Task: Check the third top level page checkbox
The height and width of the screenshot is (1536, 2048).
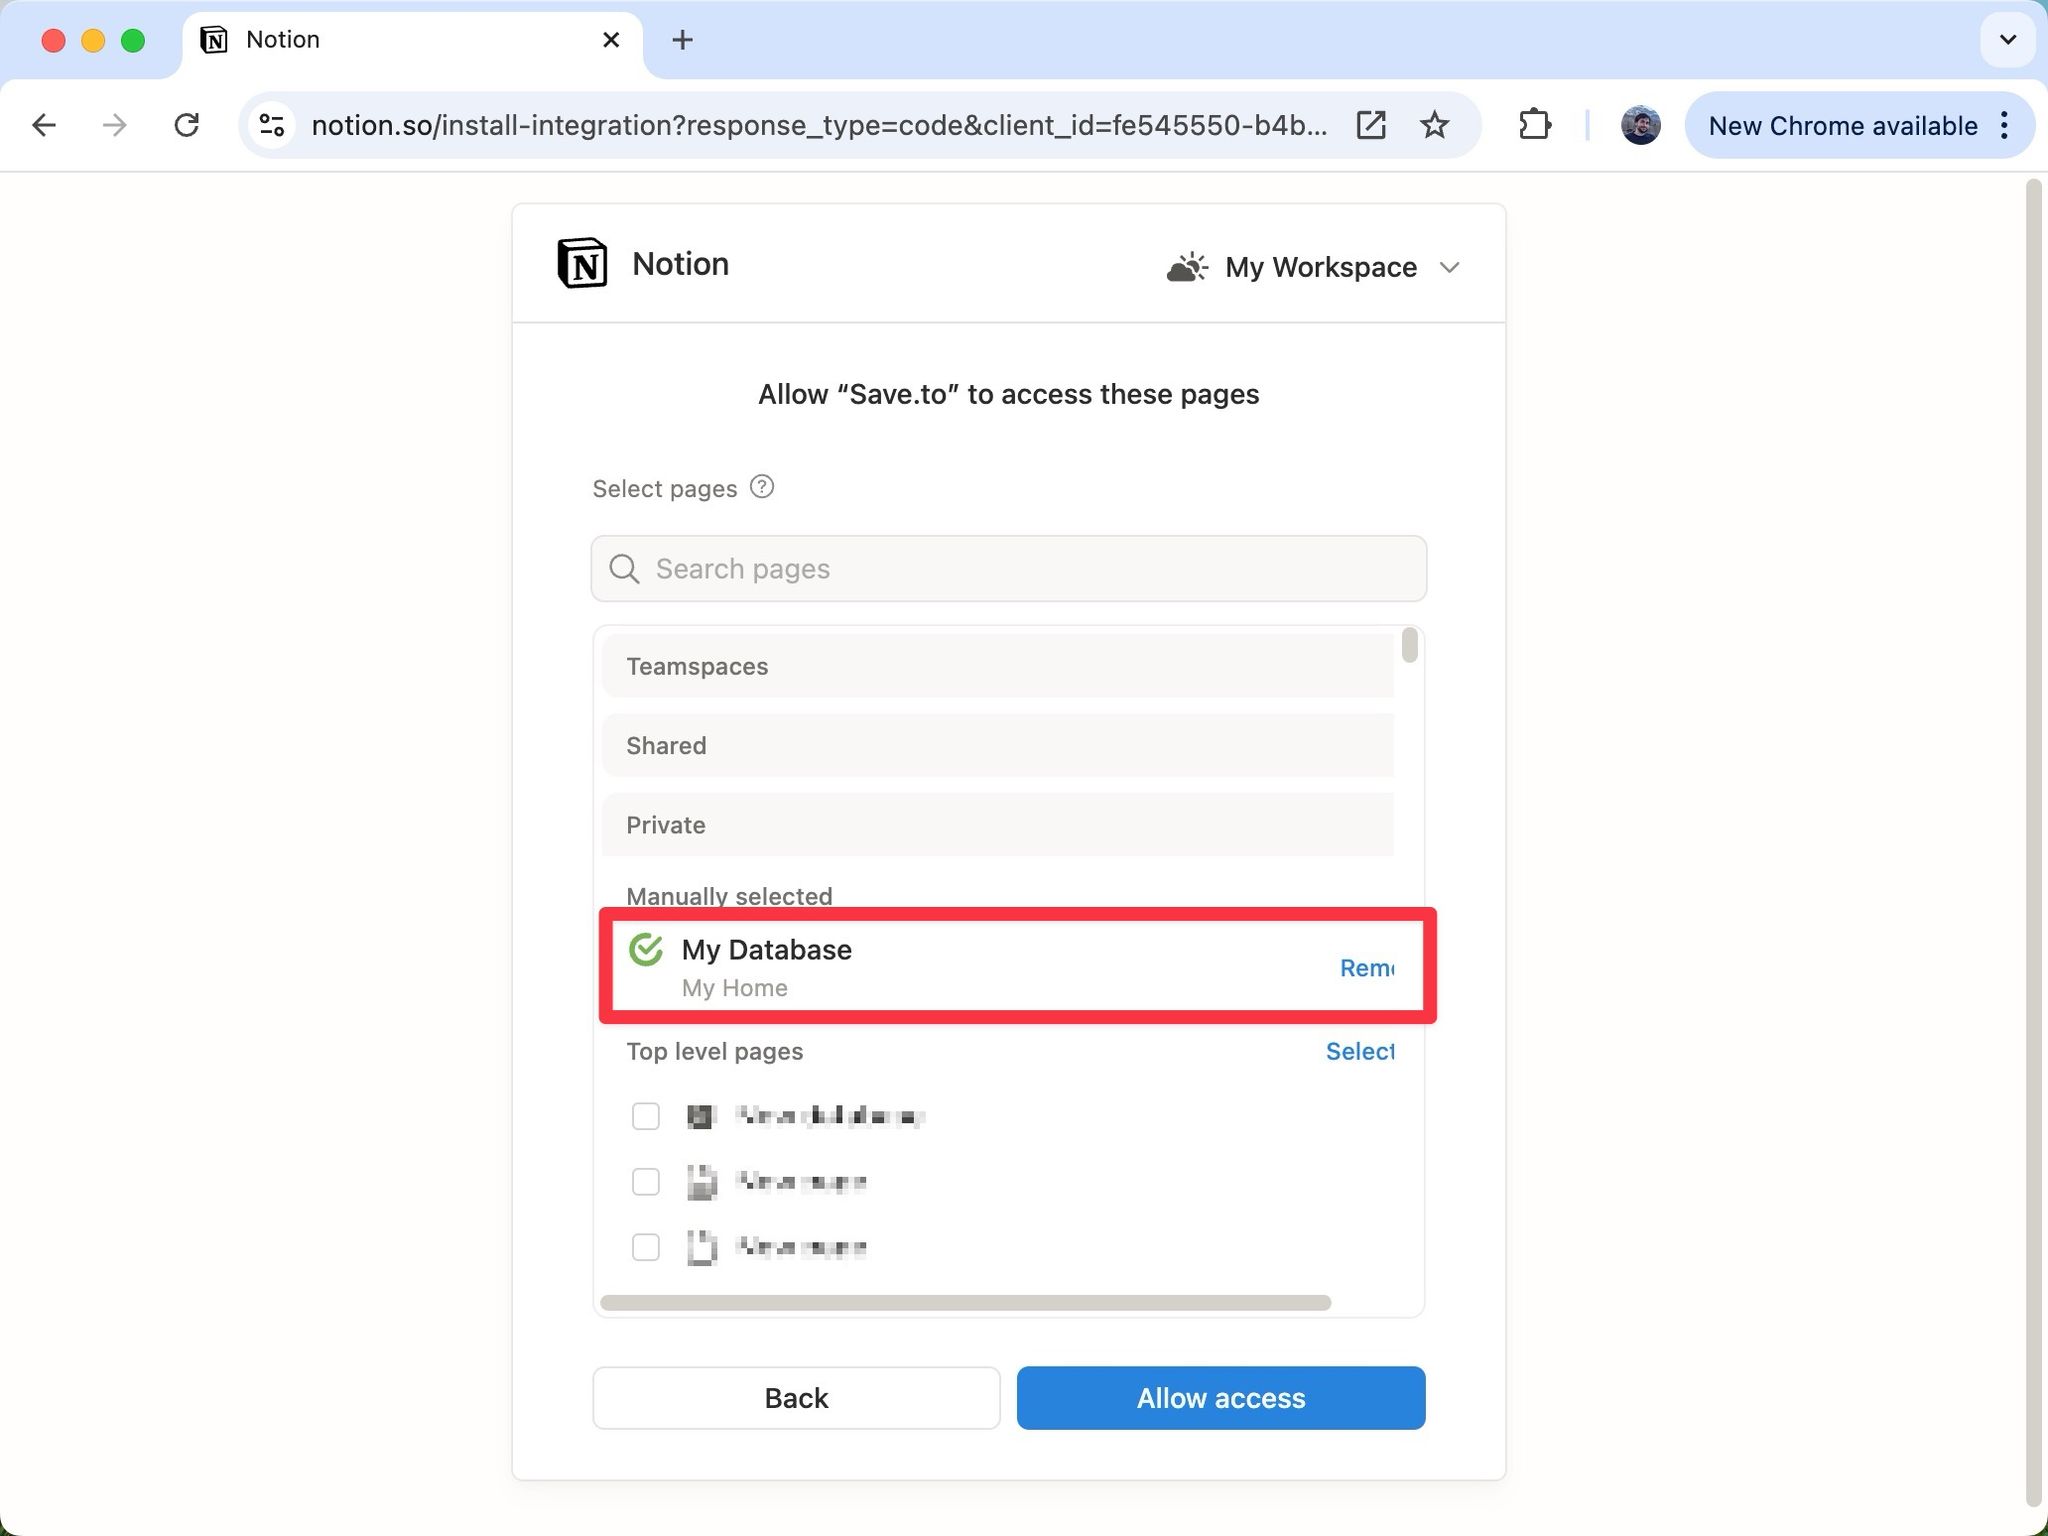Action: click(x=646, y=1247)
